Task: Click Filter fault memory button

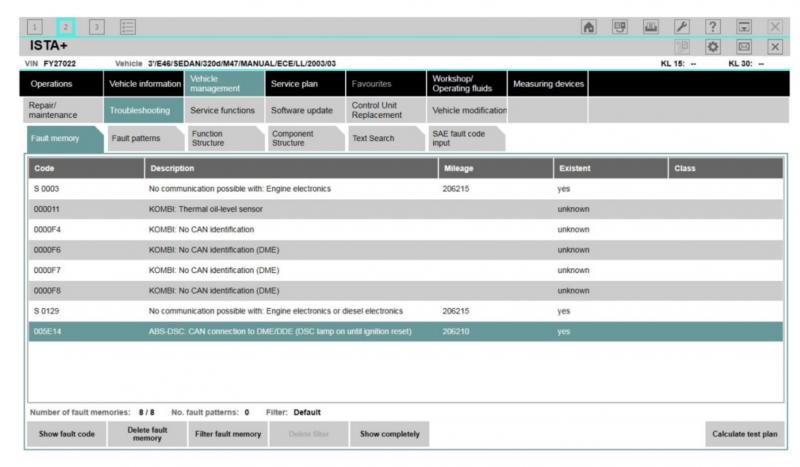Action: tap(228, 434)
